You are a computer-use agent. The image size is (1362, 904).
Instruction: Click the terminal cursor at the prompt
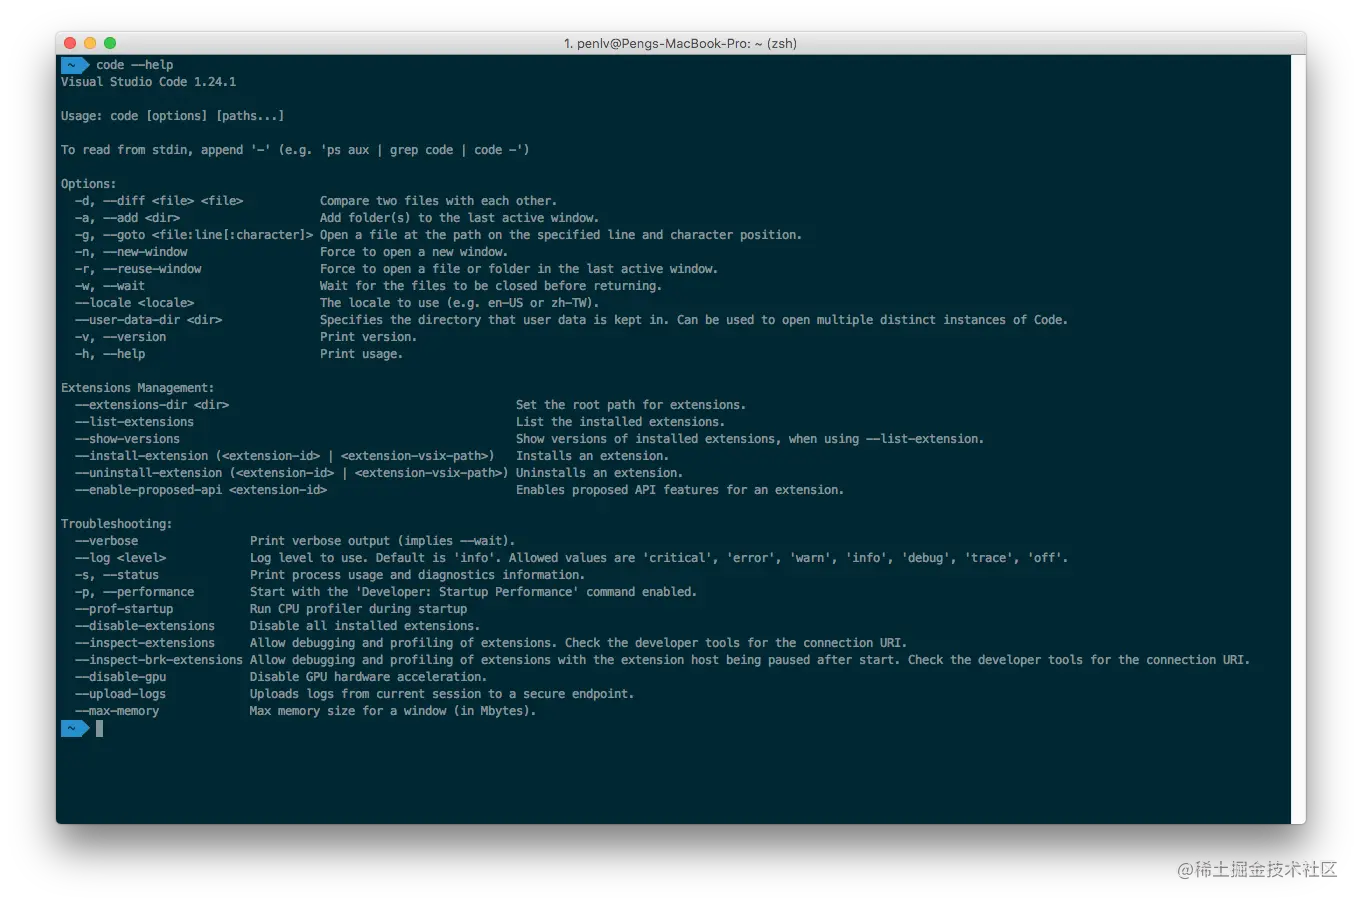tap(100, 729)
